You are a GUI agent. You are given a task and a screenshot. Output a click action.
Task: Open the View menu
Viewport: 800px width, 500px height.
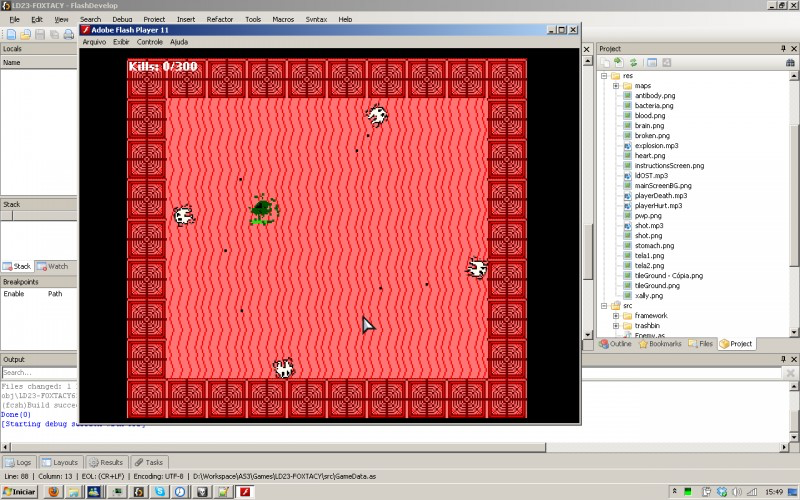(x=61, y=19)
